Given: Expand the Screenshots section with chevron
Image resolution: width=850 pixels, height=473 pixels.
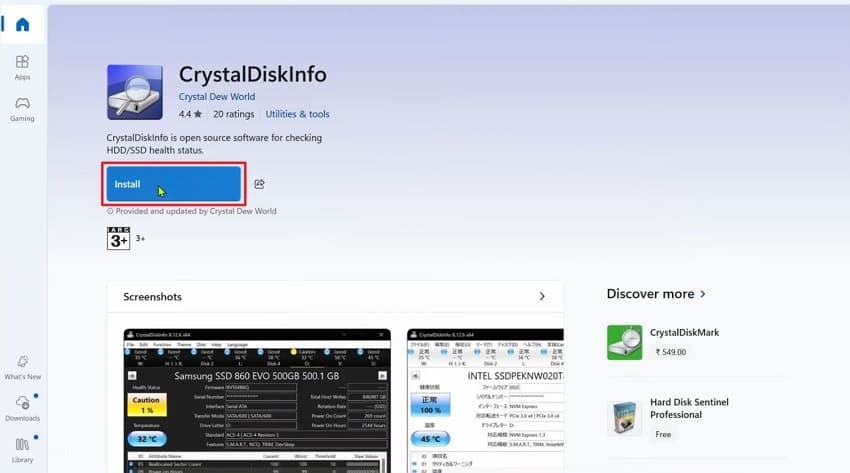Looking at the screenshot, I should click(542, 296).
